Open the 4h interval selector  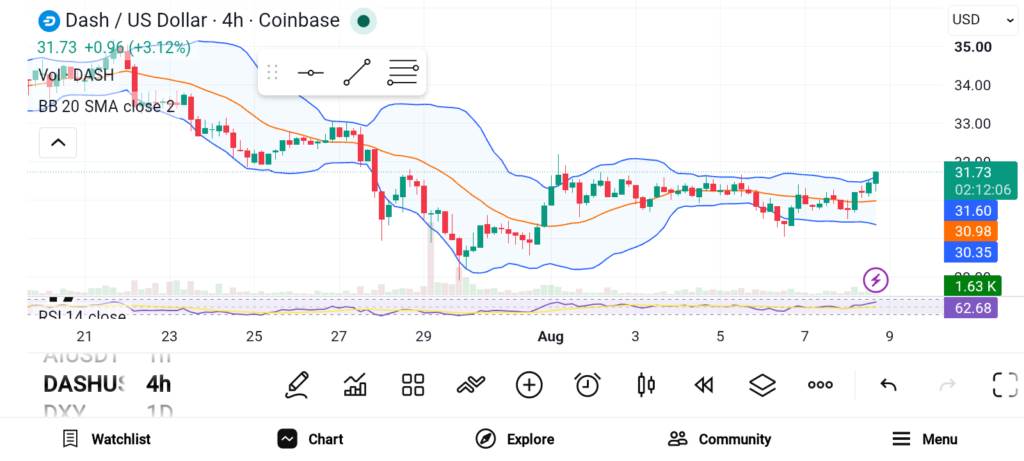159,384
